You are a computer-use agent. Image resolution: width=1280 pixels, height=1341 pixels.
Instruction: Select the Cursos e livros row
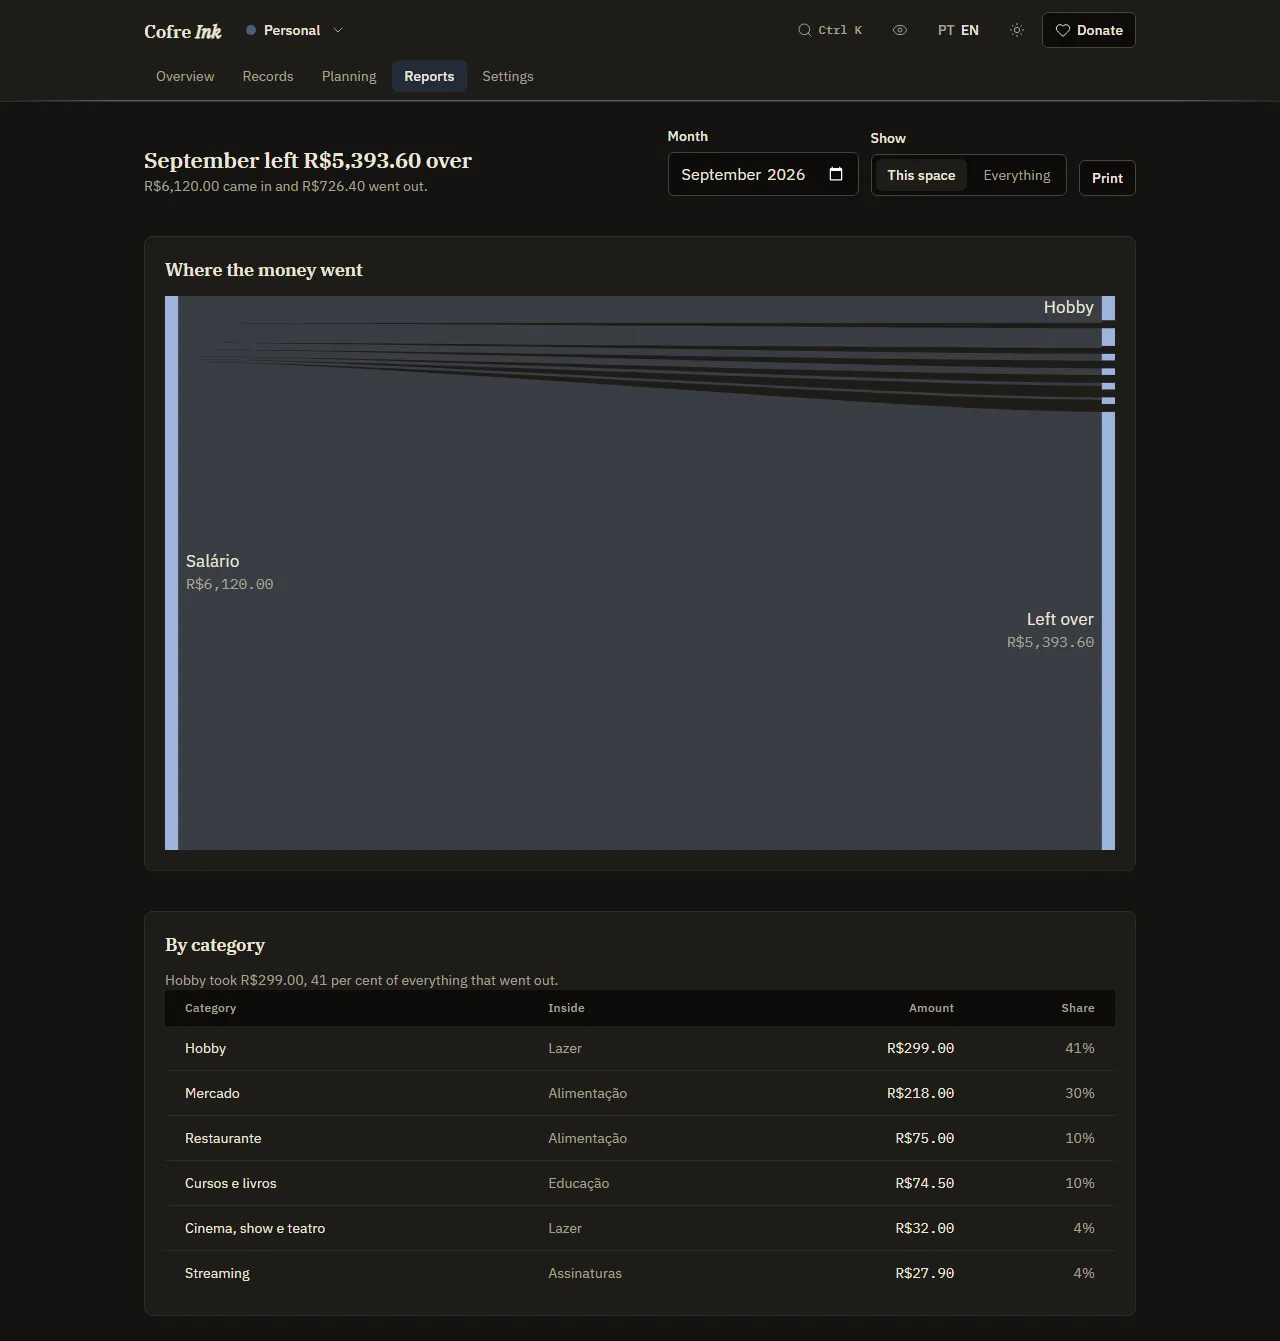coord(640,1183)
